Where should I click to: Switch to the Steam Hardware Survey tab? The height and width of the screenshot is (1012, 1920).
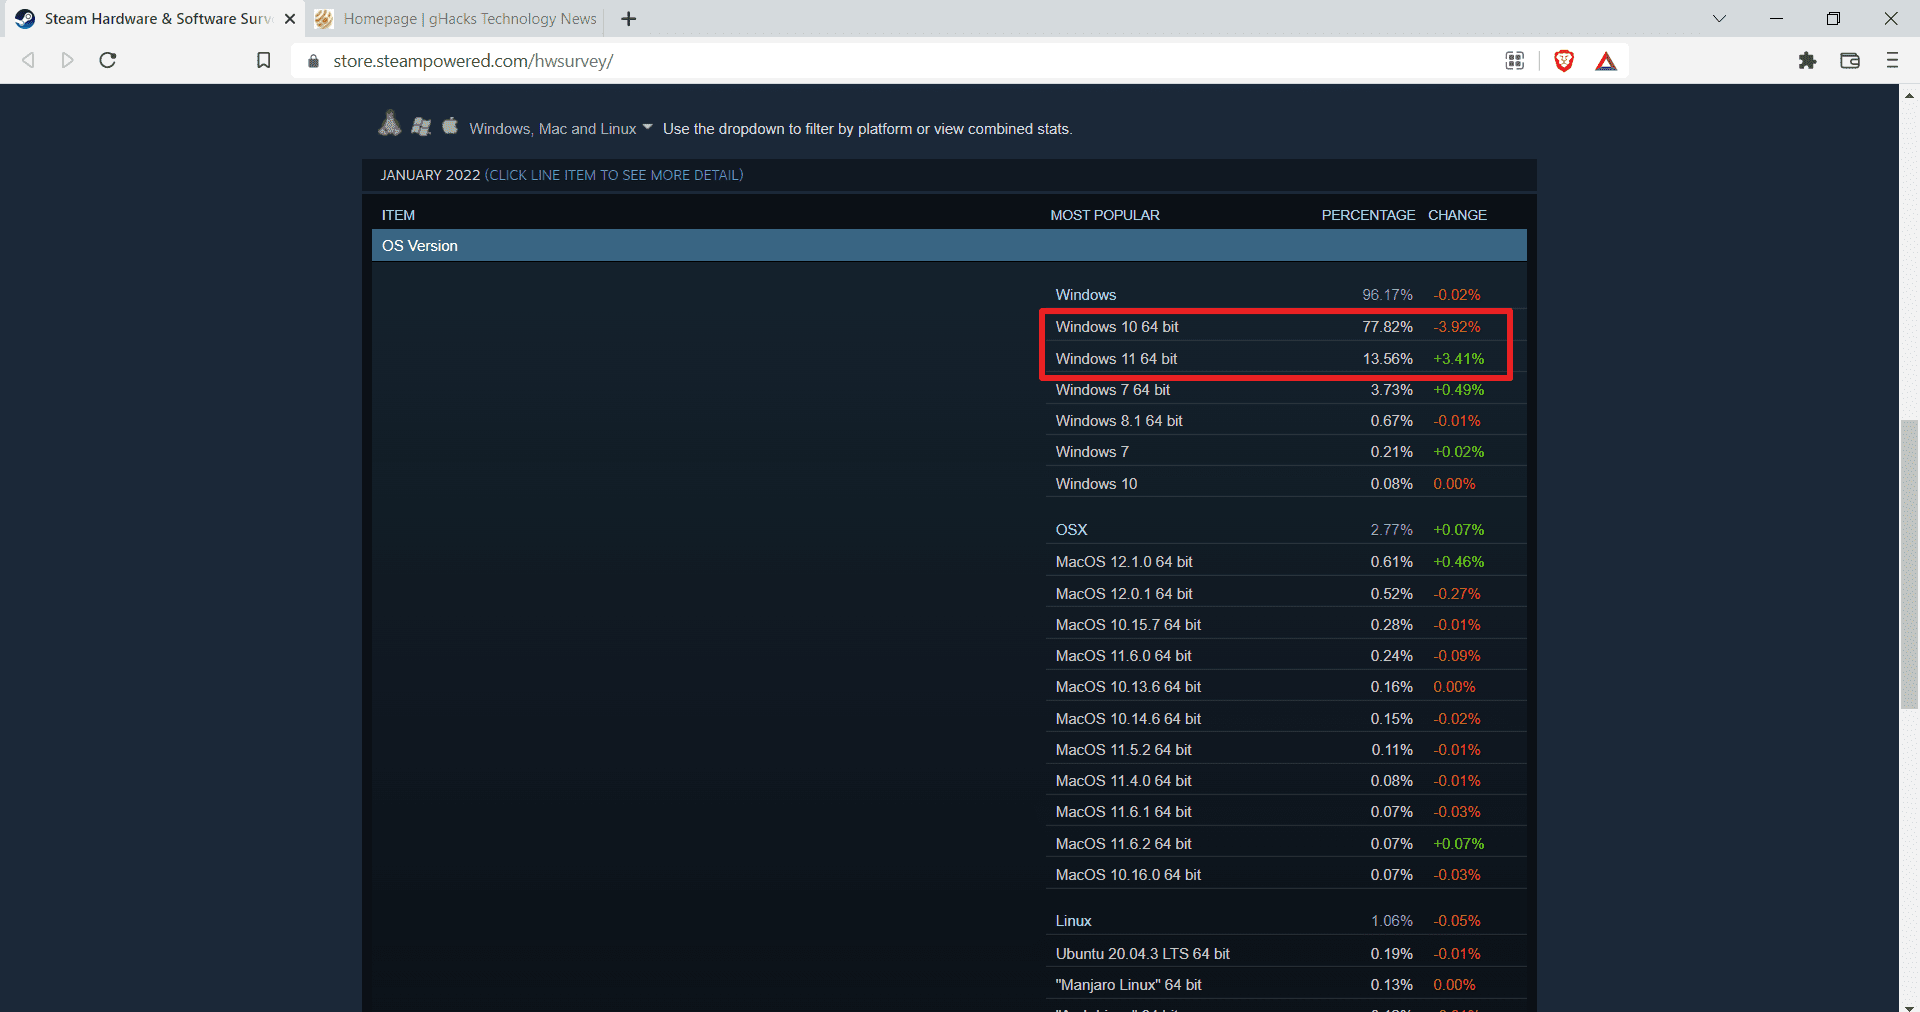point(150,18)
